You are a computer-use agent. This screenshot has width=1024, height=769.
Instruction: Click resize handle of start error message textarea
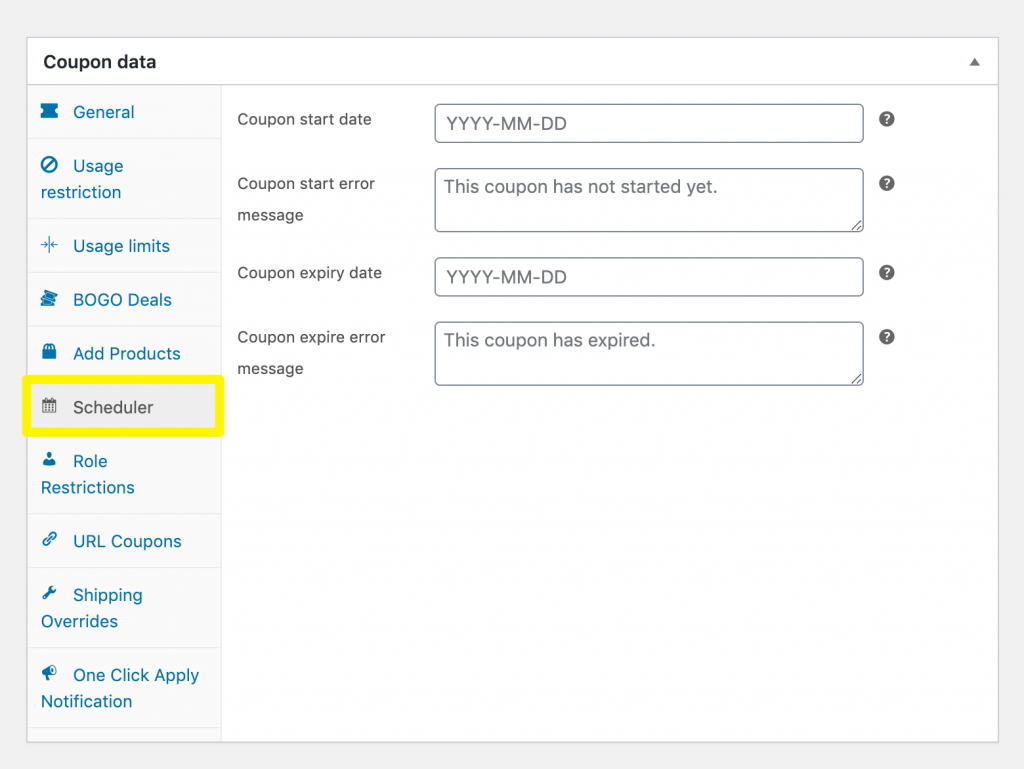tap(856, 225)
